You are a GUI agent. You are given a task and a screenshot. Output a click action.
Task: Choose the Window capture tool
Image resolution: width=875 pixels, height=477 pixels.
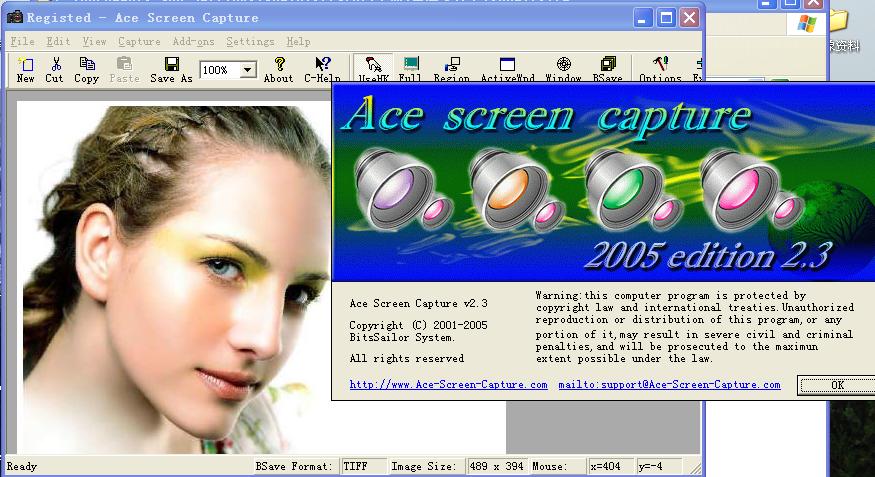point(564,69)
